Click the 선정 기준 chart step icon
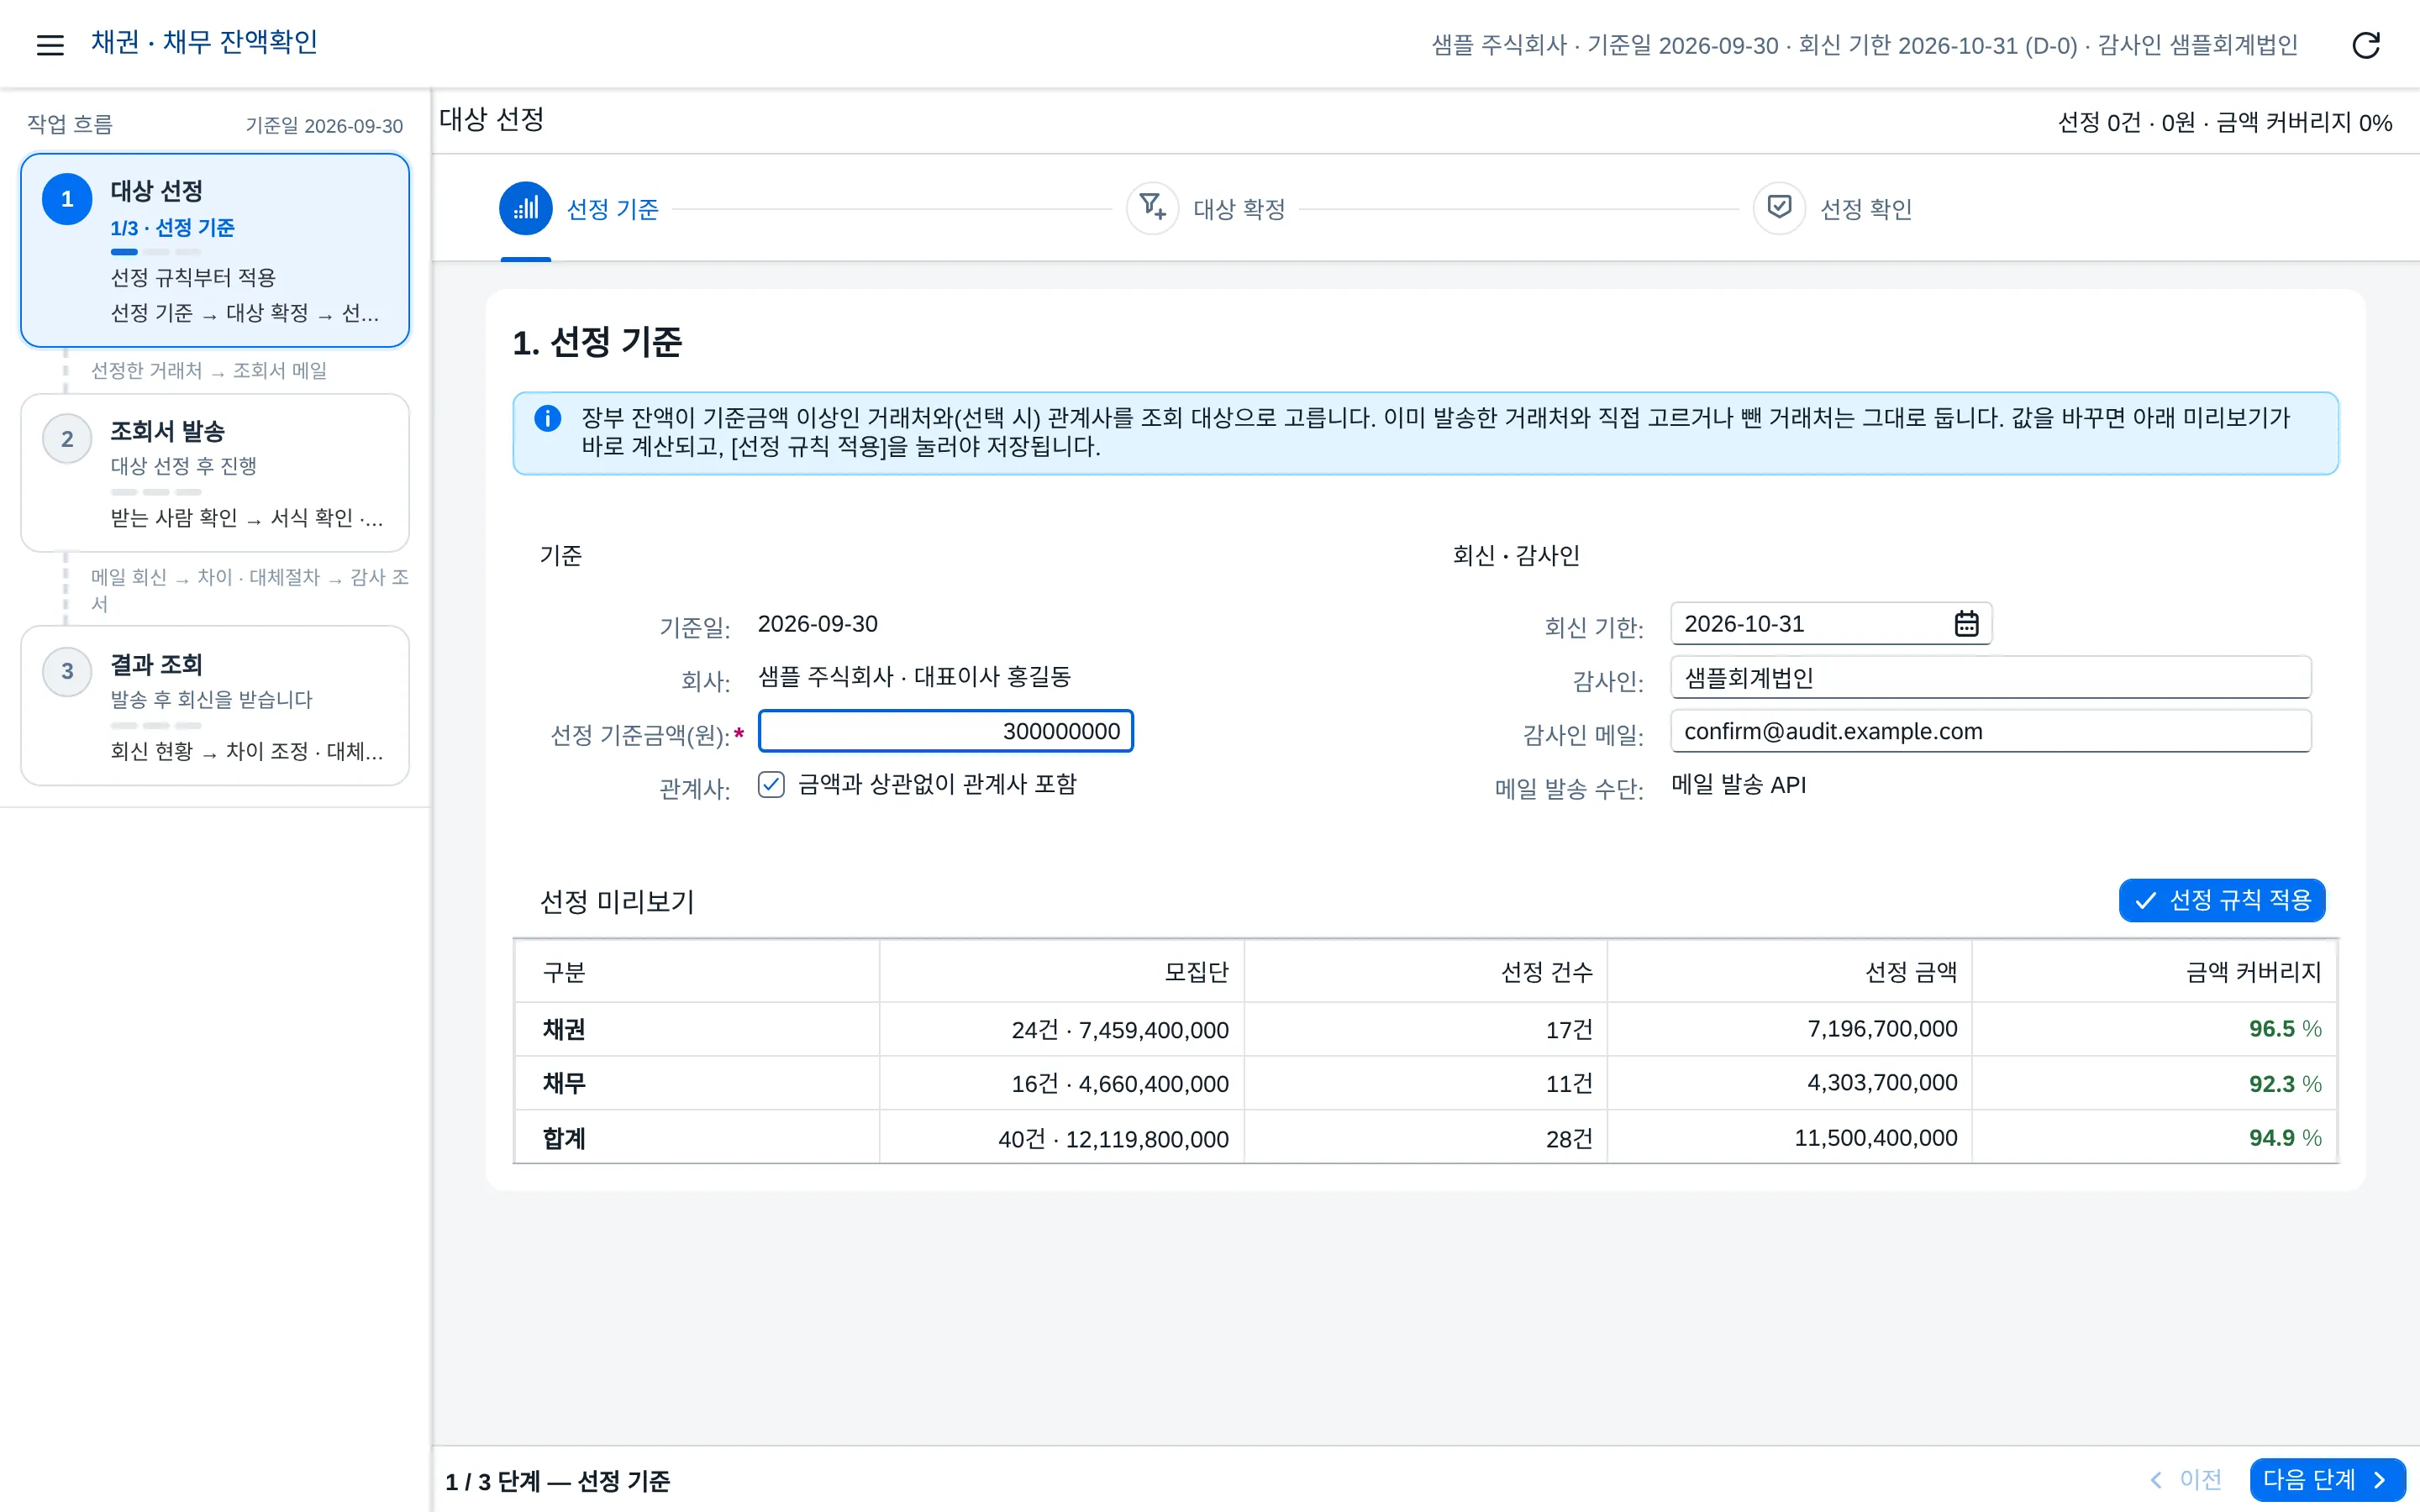2420x1512 pixels. (526, 208)
